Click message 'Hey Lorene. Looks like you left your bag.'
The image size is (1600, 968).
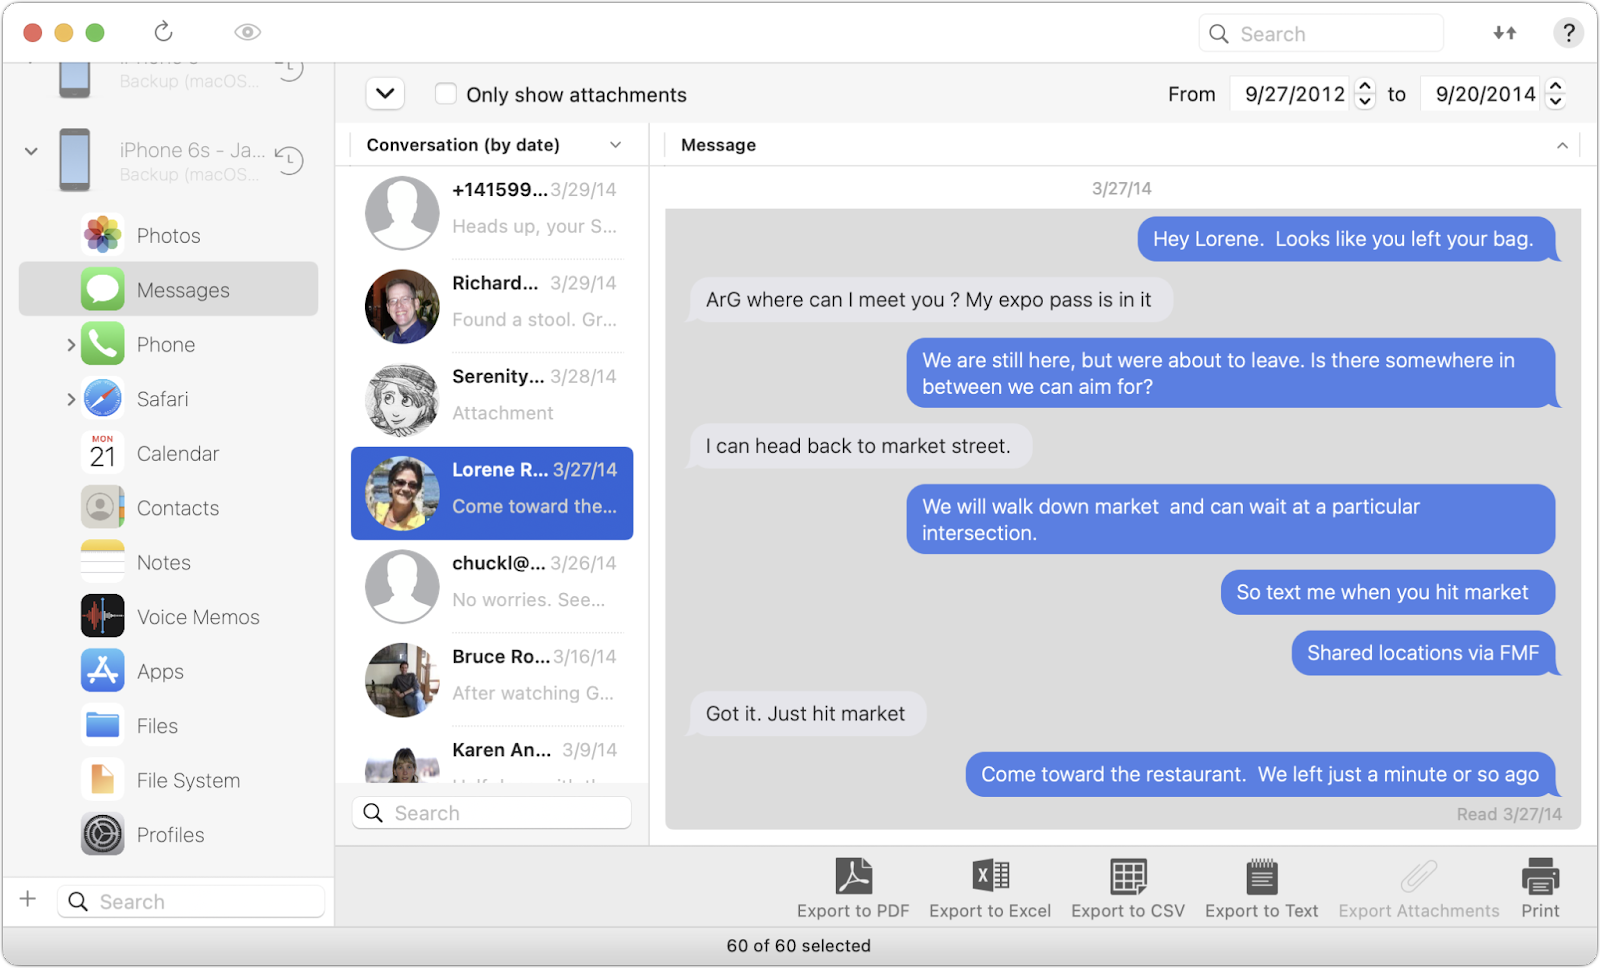click(x=1347, y=240)
